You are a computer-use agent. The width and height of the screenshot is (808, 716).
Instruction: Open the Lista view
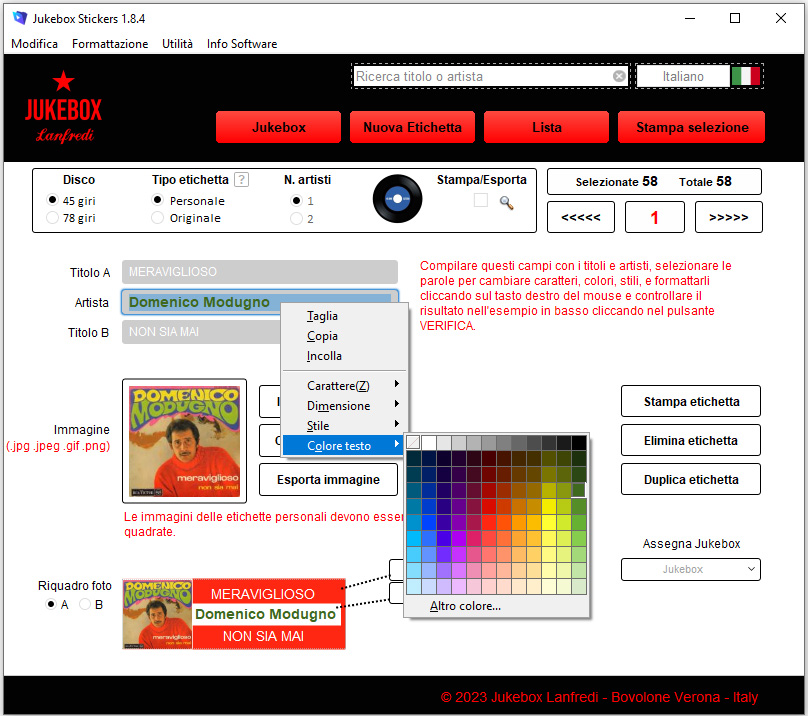click(547, 127)
